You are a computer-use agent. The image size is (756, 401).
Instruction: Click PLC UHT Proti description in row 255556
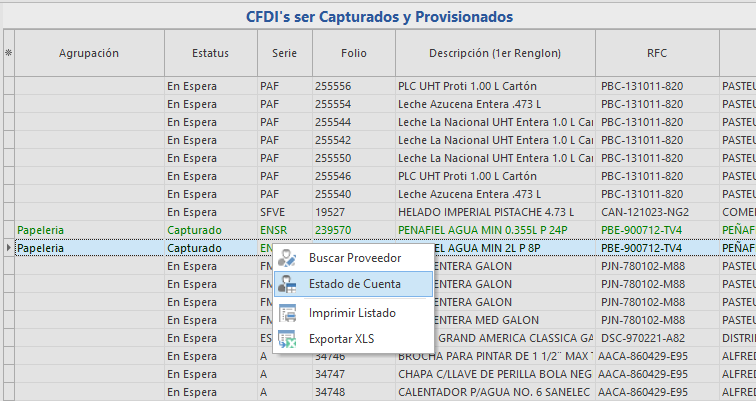click(495, 86)
